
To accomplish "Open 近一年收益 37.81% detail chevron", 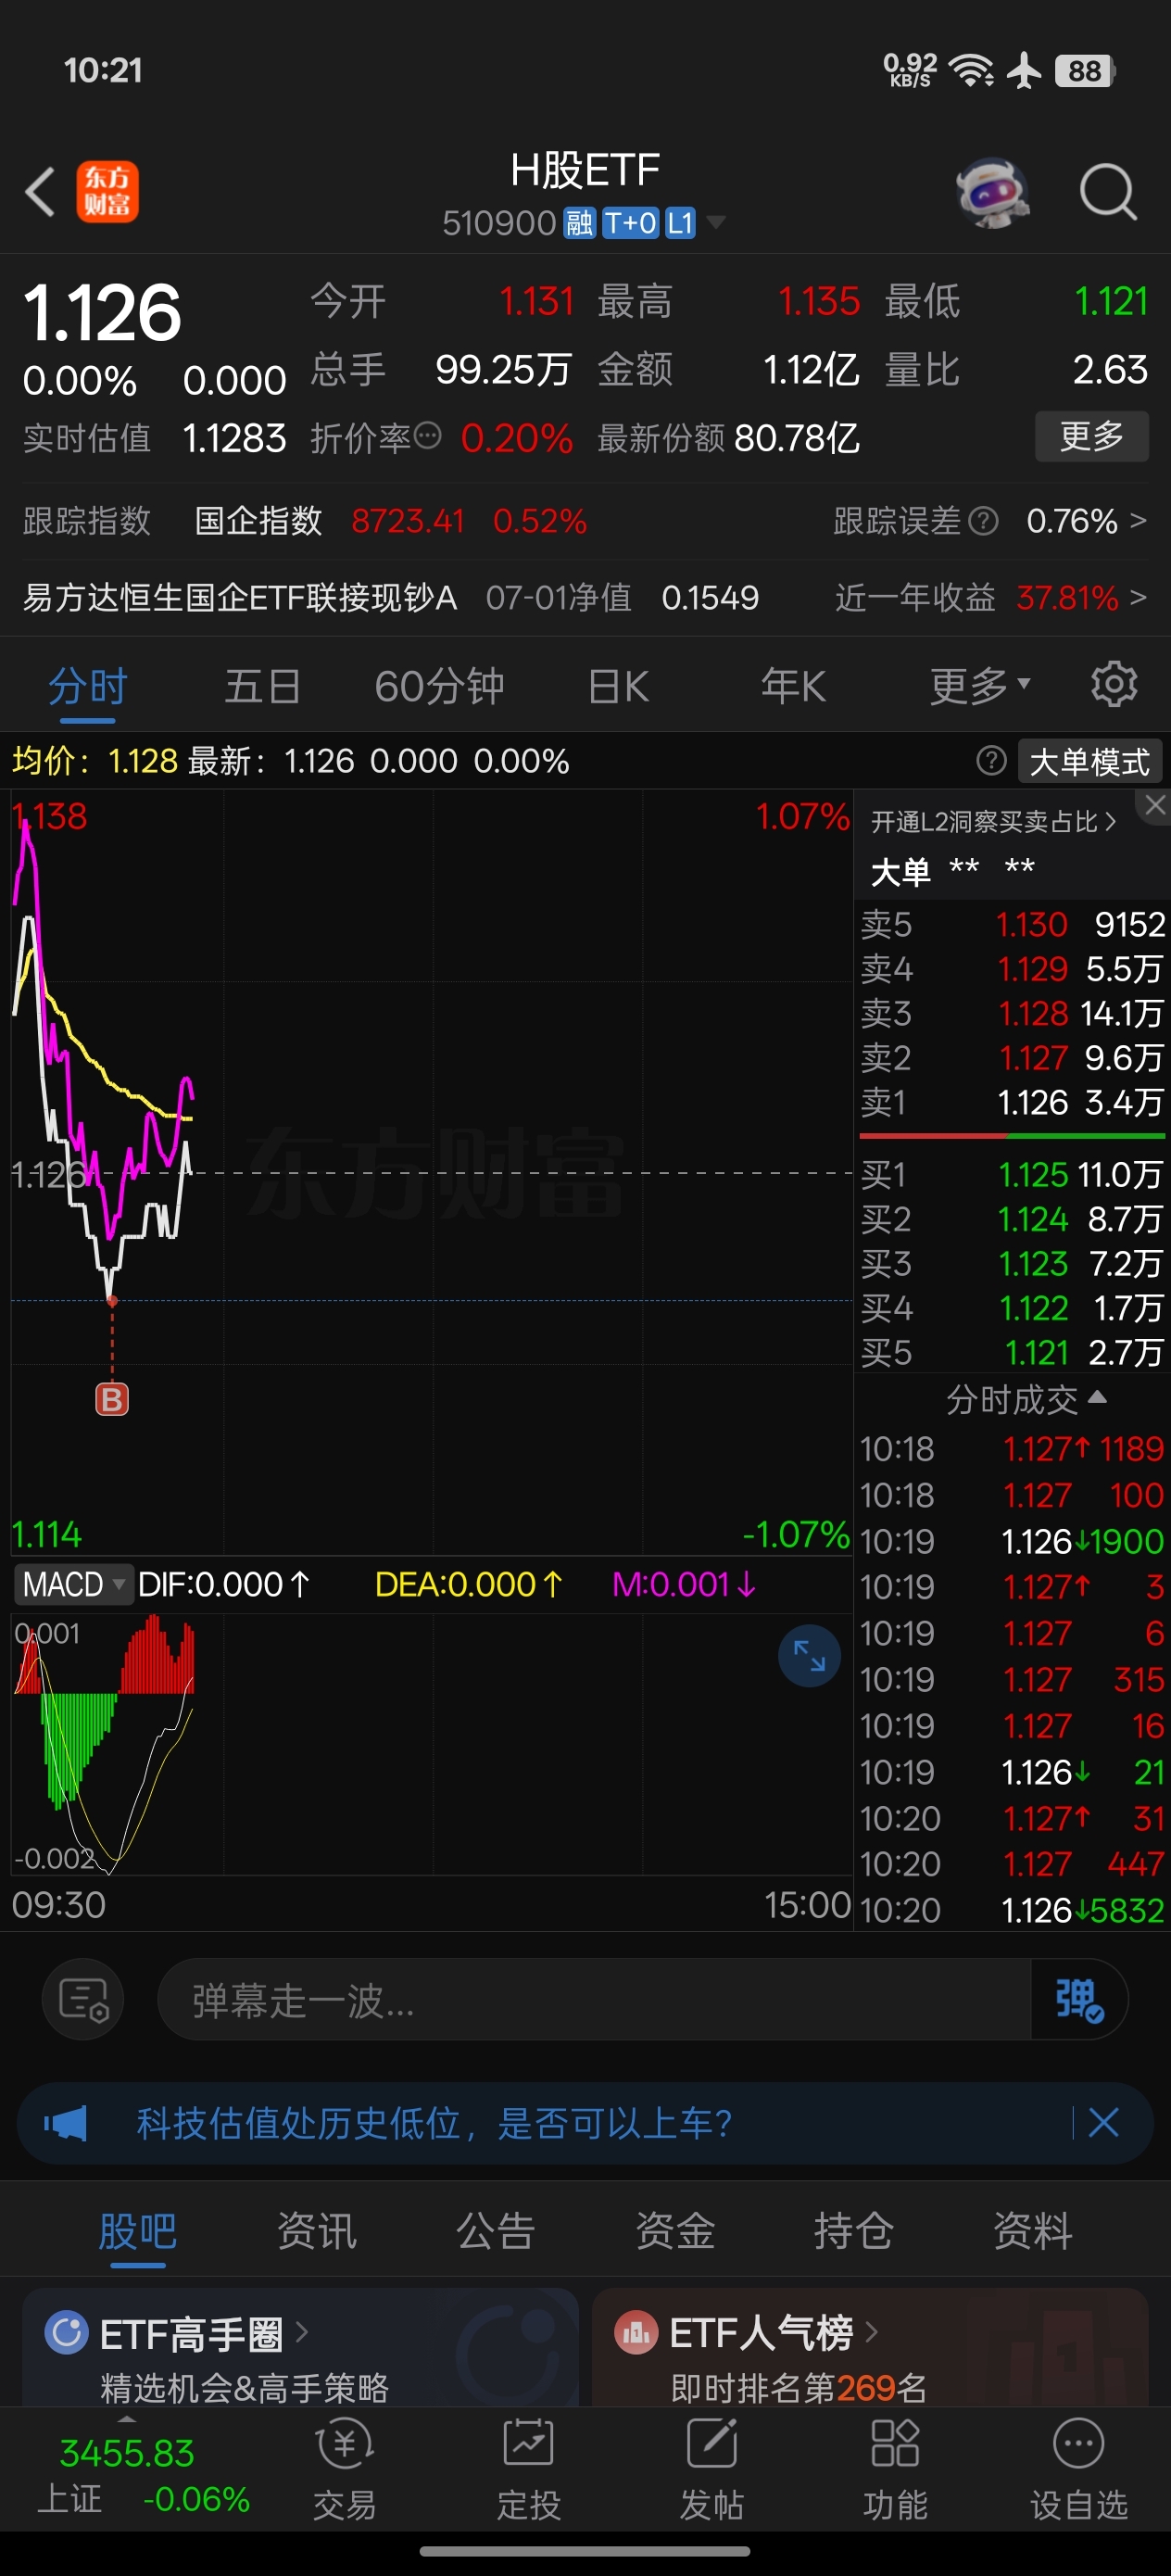I will click(x=1138, y=597).
